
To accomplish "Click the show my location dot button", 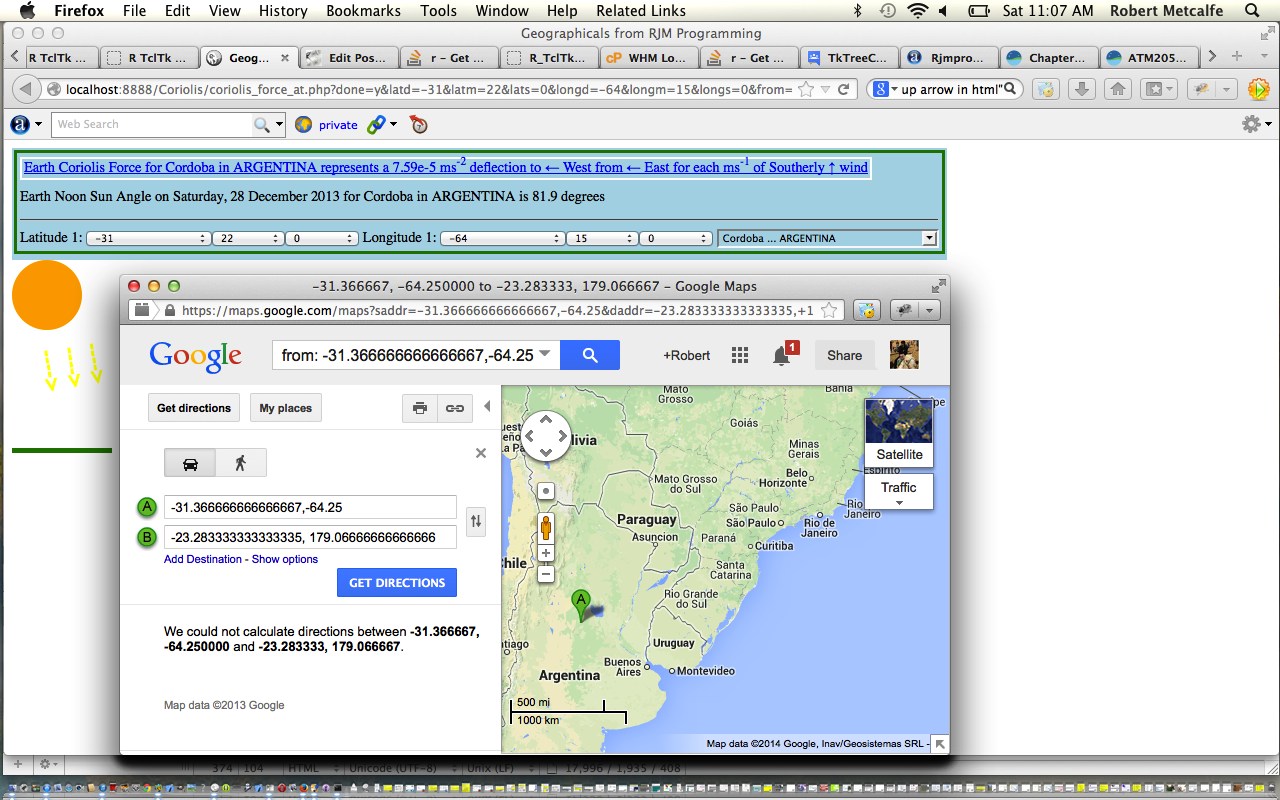I will pyautogui.click(x=546, y=491).
